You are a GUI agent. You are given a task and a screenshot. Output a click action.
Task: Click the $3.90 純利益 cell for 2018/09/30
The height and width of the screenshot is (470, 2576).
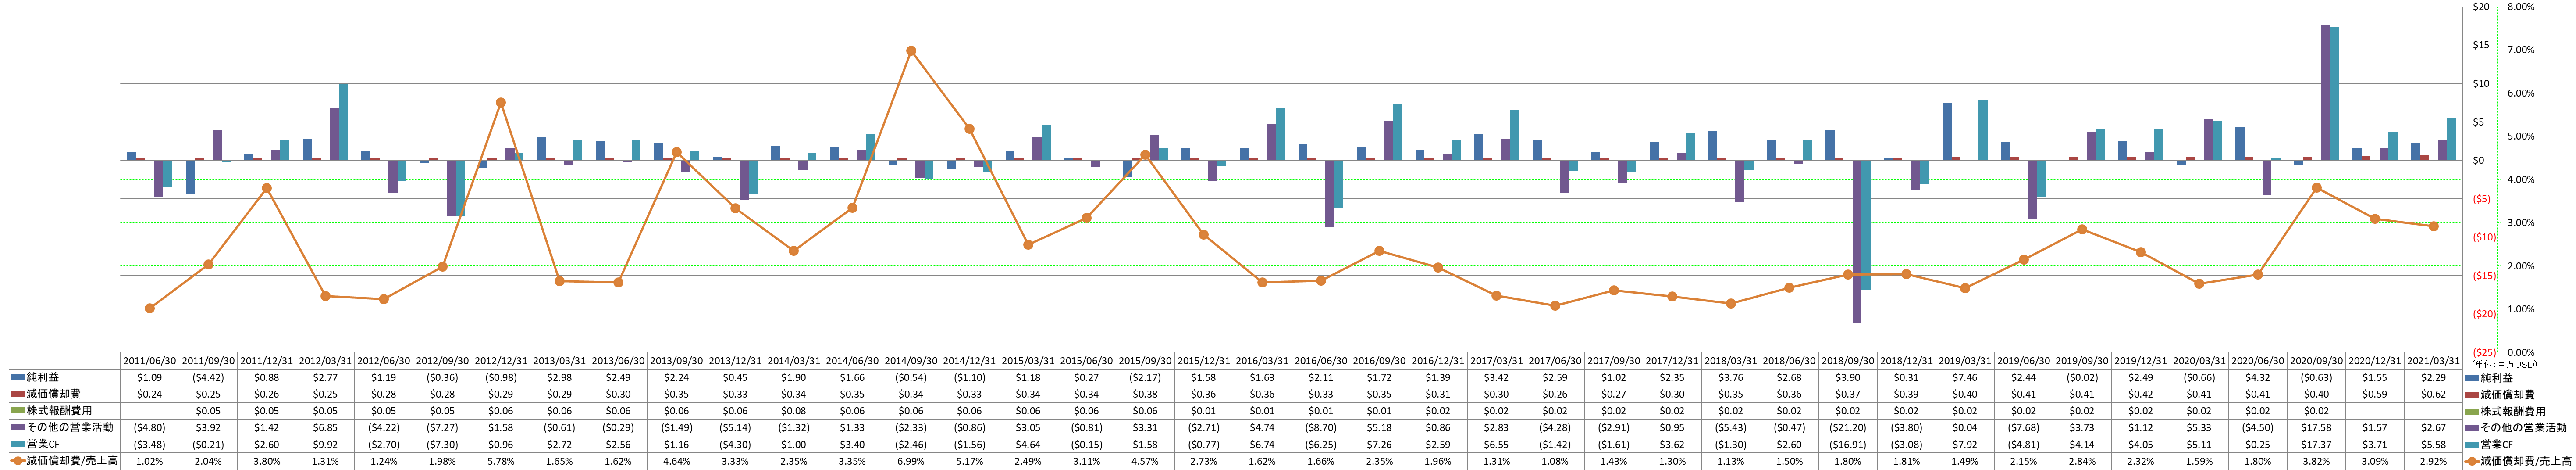click(x=1848, y=378)
